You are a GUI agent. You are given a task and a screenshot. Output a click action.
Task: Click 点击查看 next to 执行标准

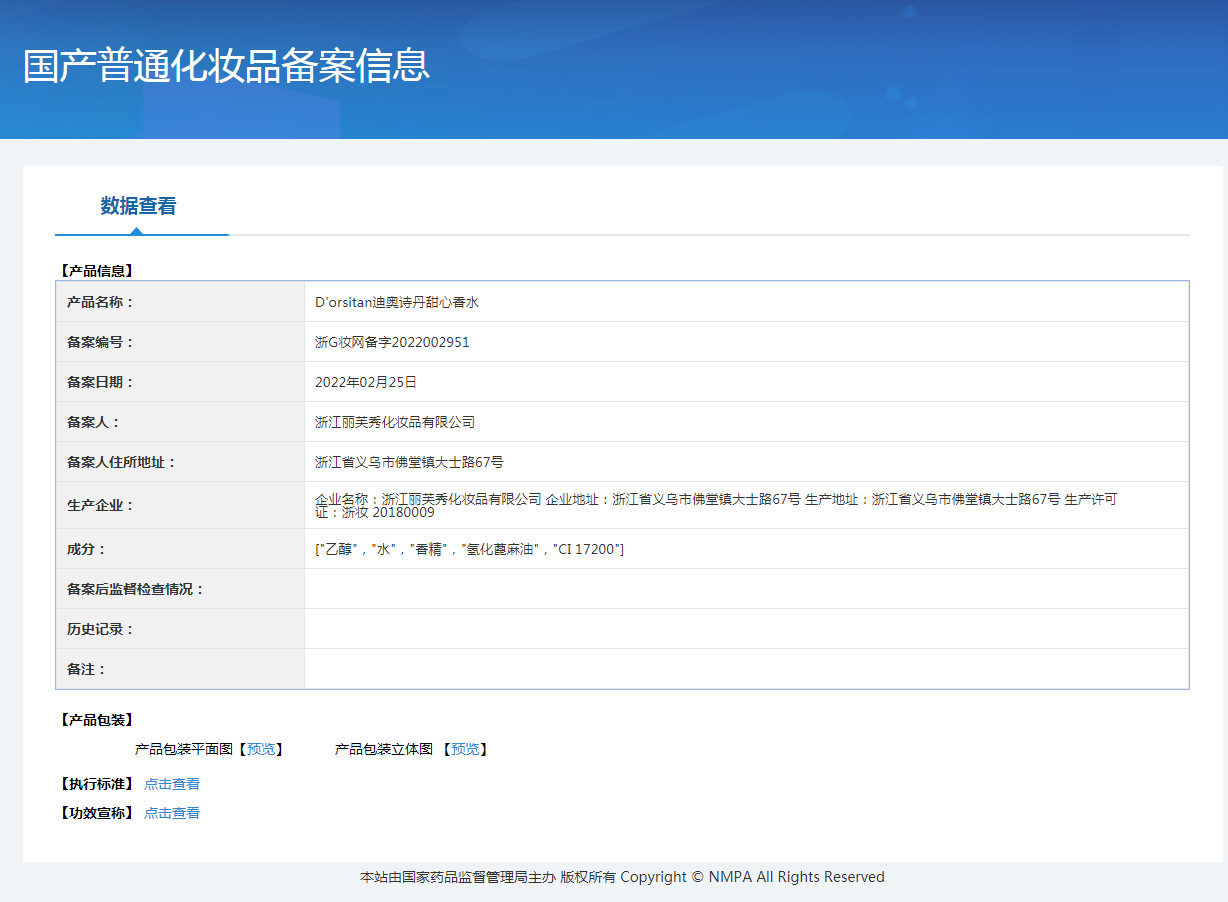[x=172, y=784]
